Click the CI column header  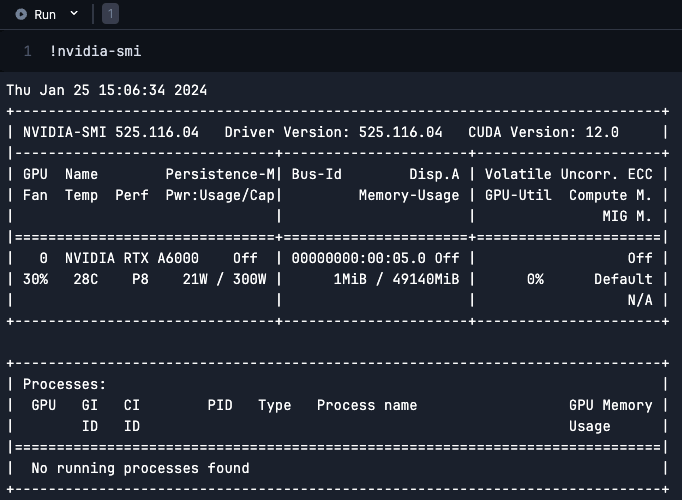pos(132,405)
